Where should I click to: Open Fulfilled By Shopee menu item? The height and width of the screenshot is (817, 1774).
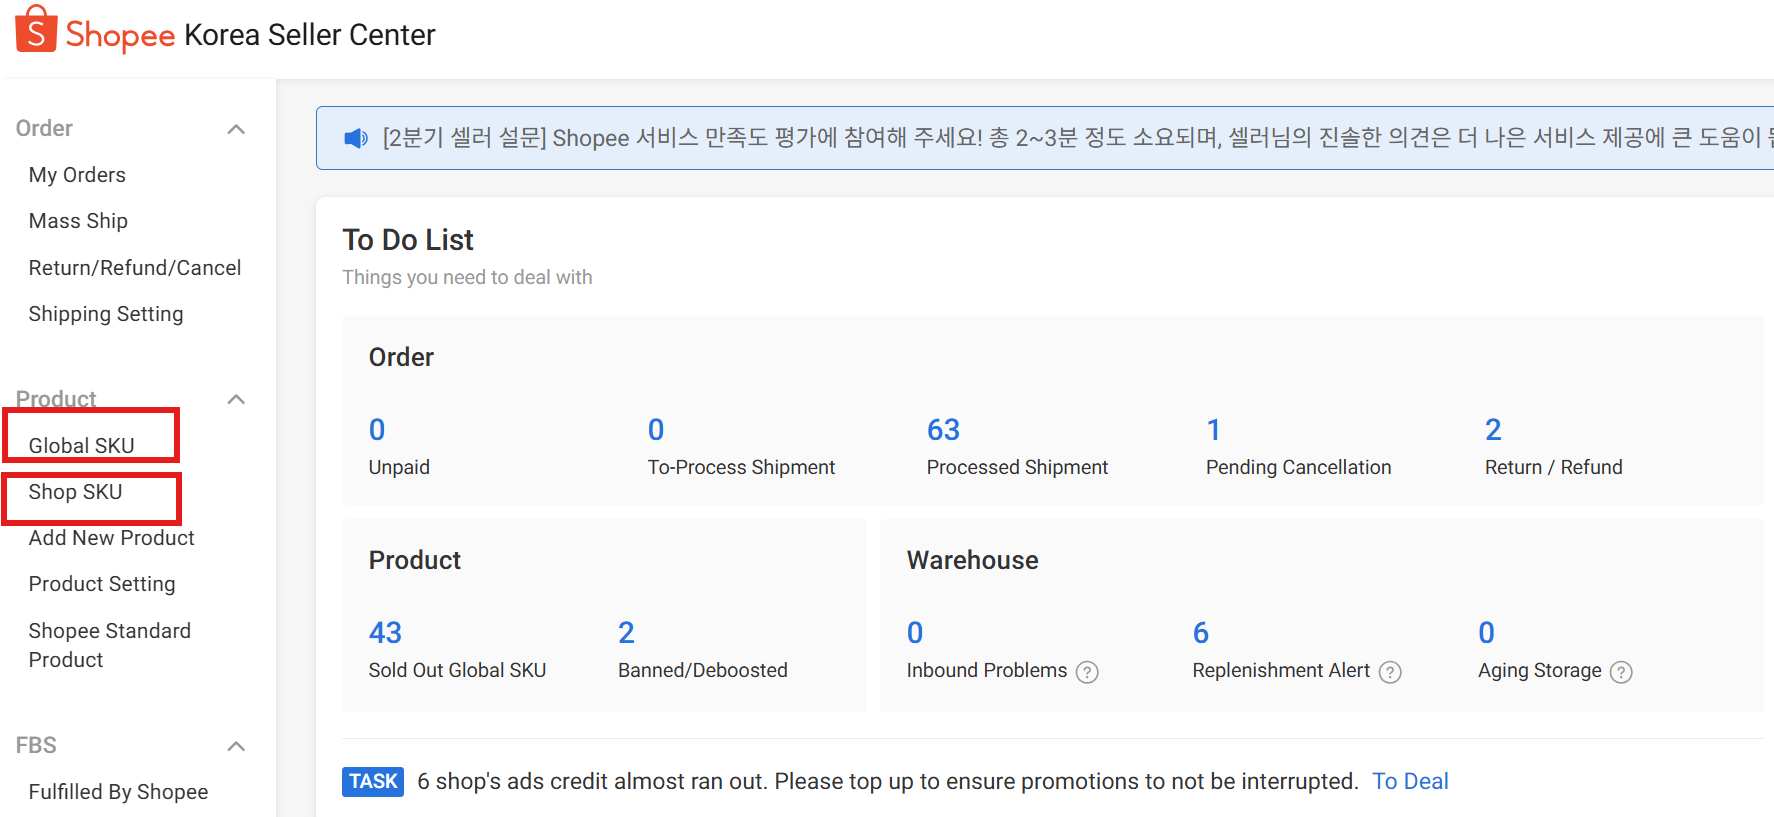pos(118,792)
